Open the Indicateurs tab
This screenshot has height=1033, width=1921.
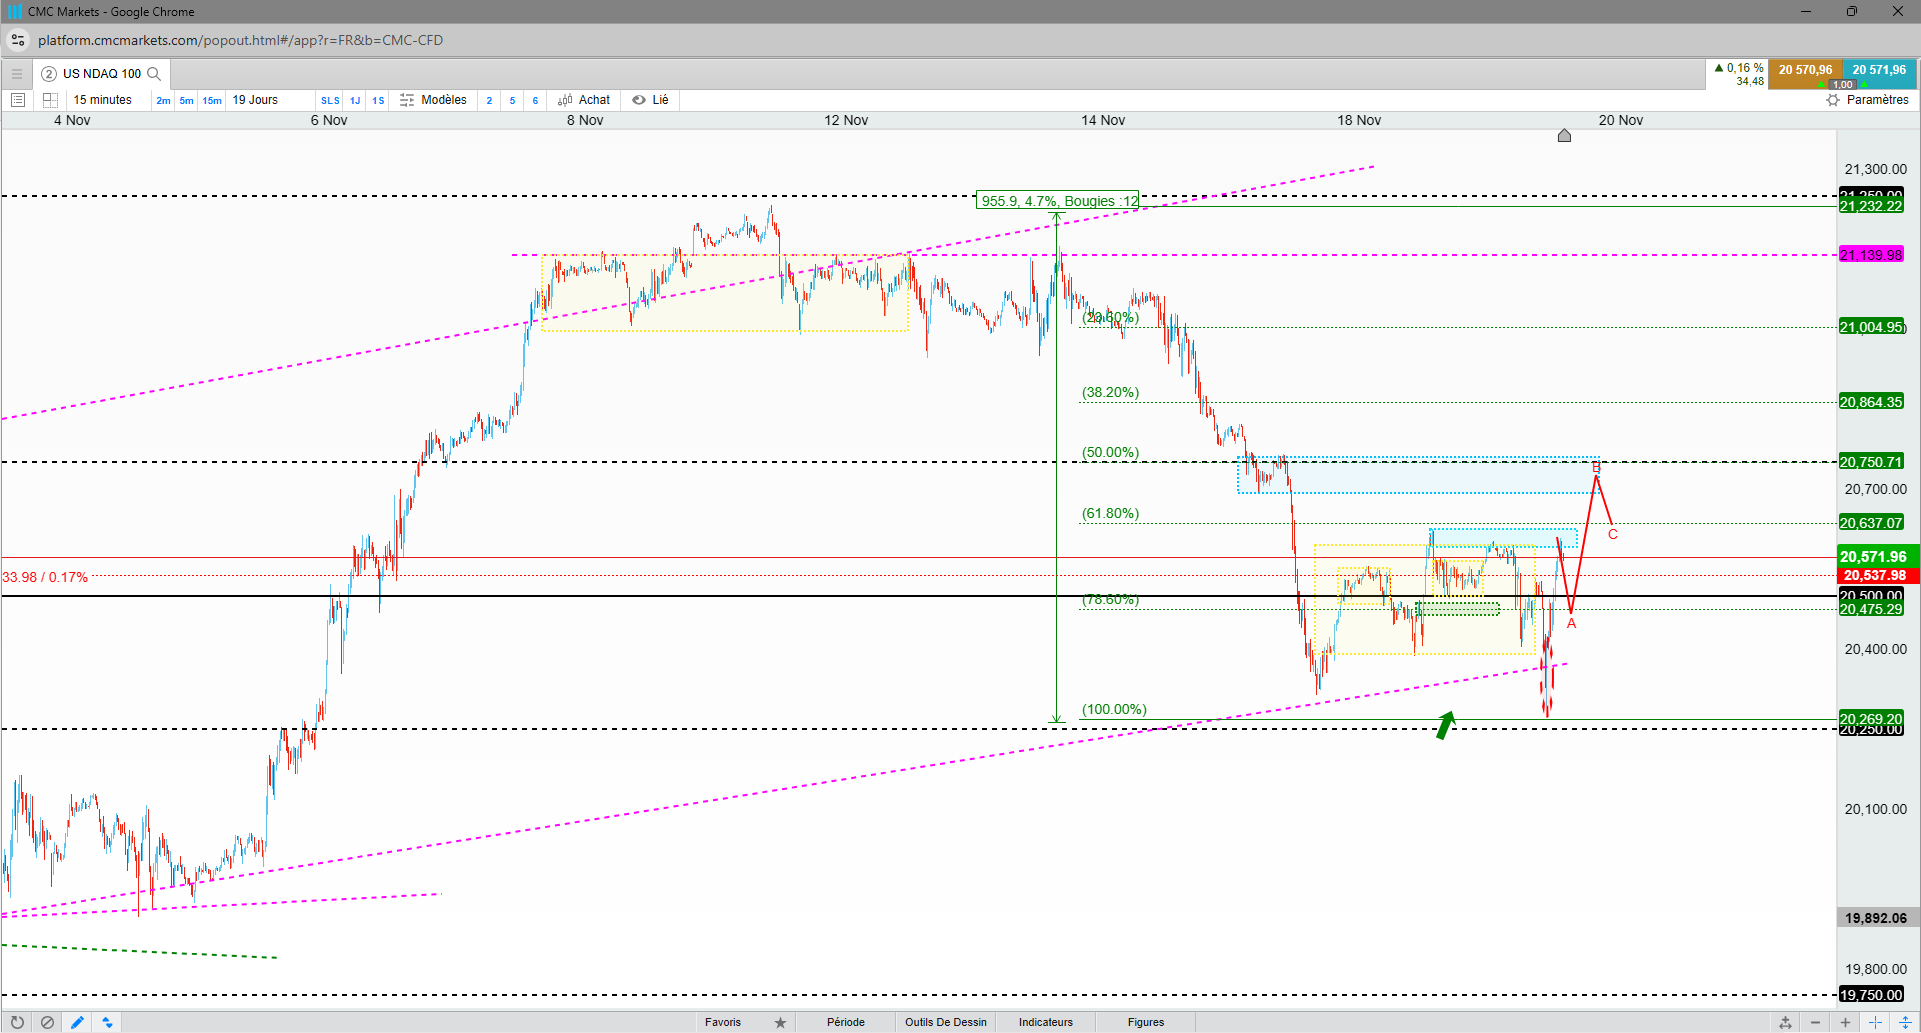click(1046, 1022)
